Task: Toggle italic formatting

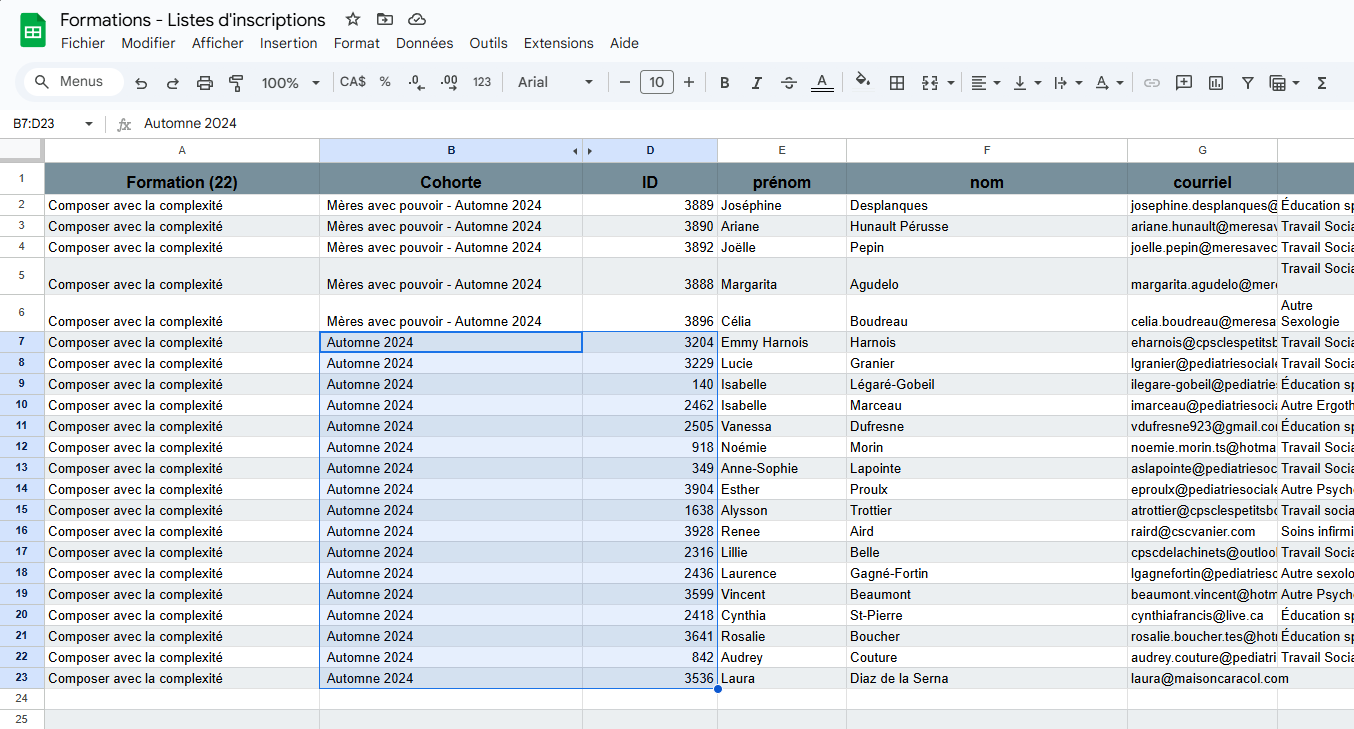Action: tap(757, 83)
